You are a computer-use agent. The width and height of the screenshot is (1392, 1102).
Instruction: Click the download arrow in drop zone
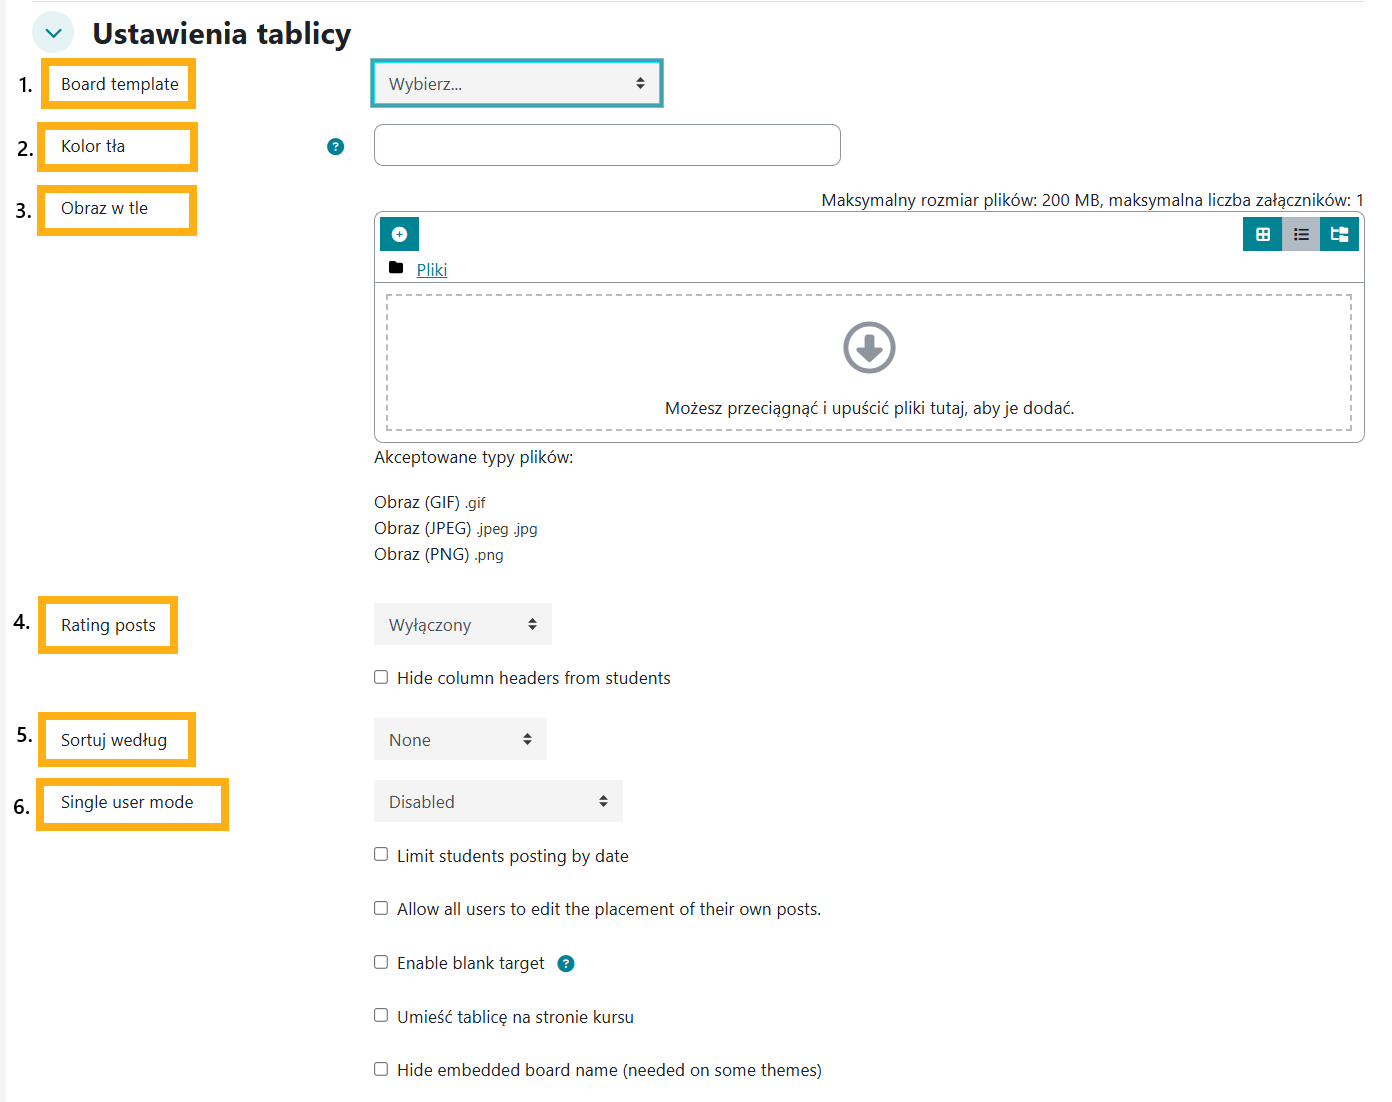coord(869,348)
